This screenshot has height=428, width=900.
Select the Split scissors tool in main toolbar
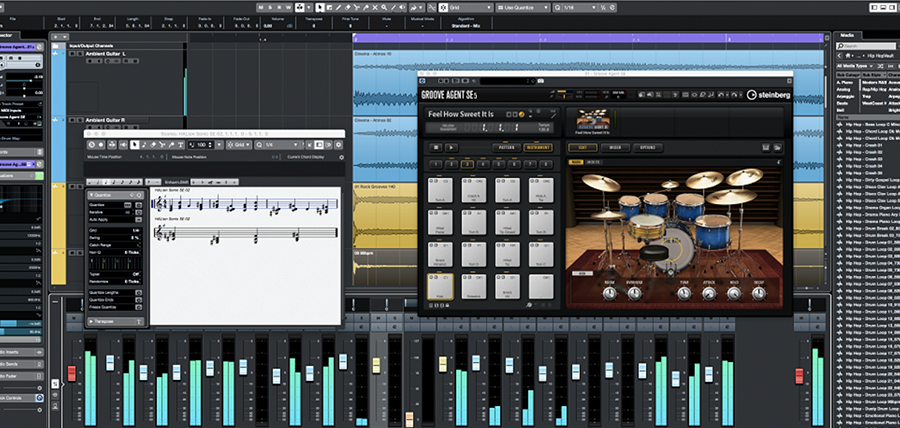[356, 7]
